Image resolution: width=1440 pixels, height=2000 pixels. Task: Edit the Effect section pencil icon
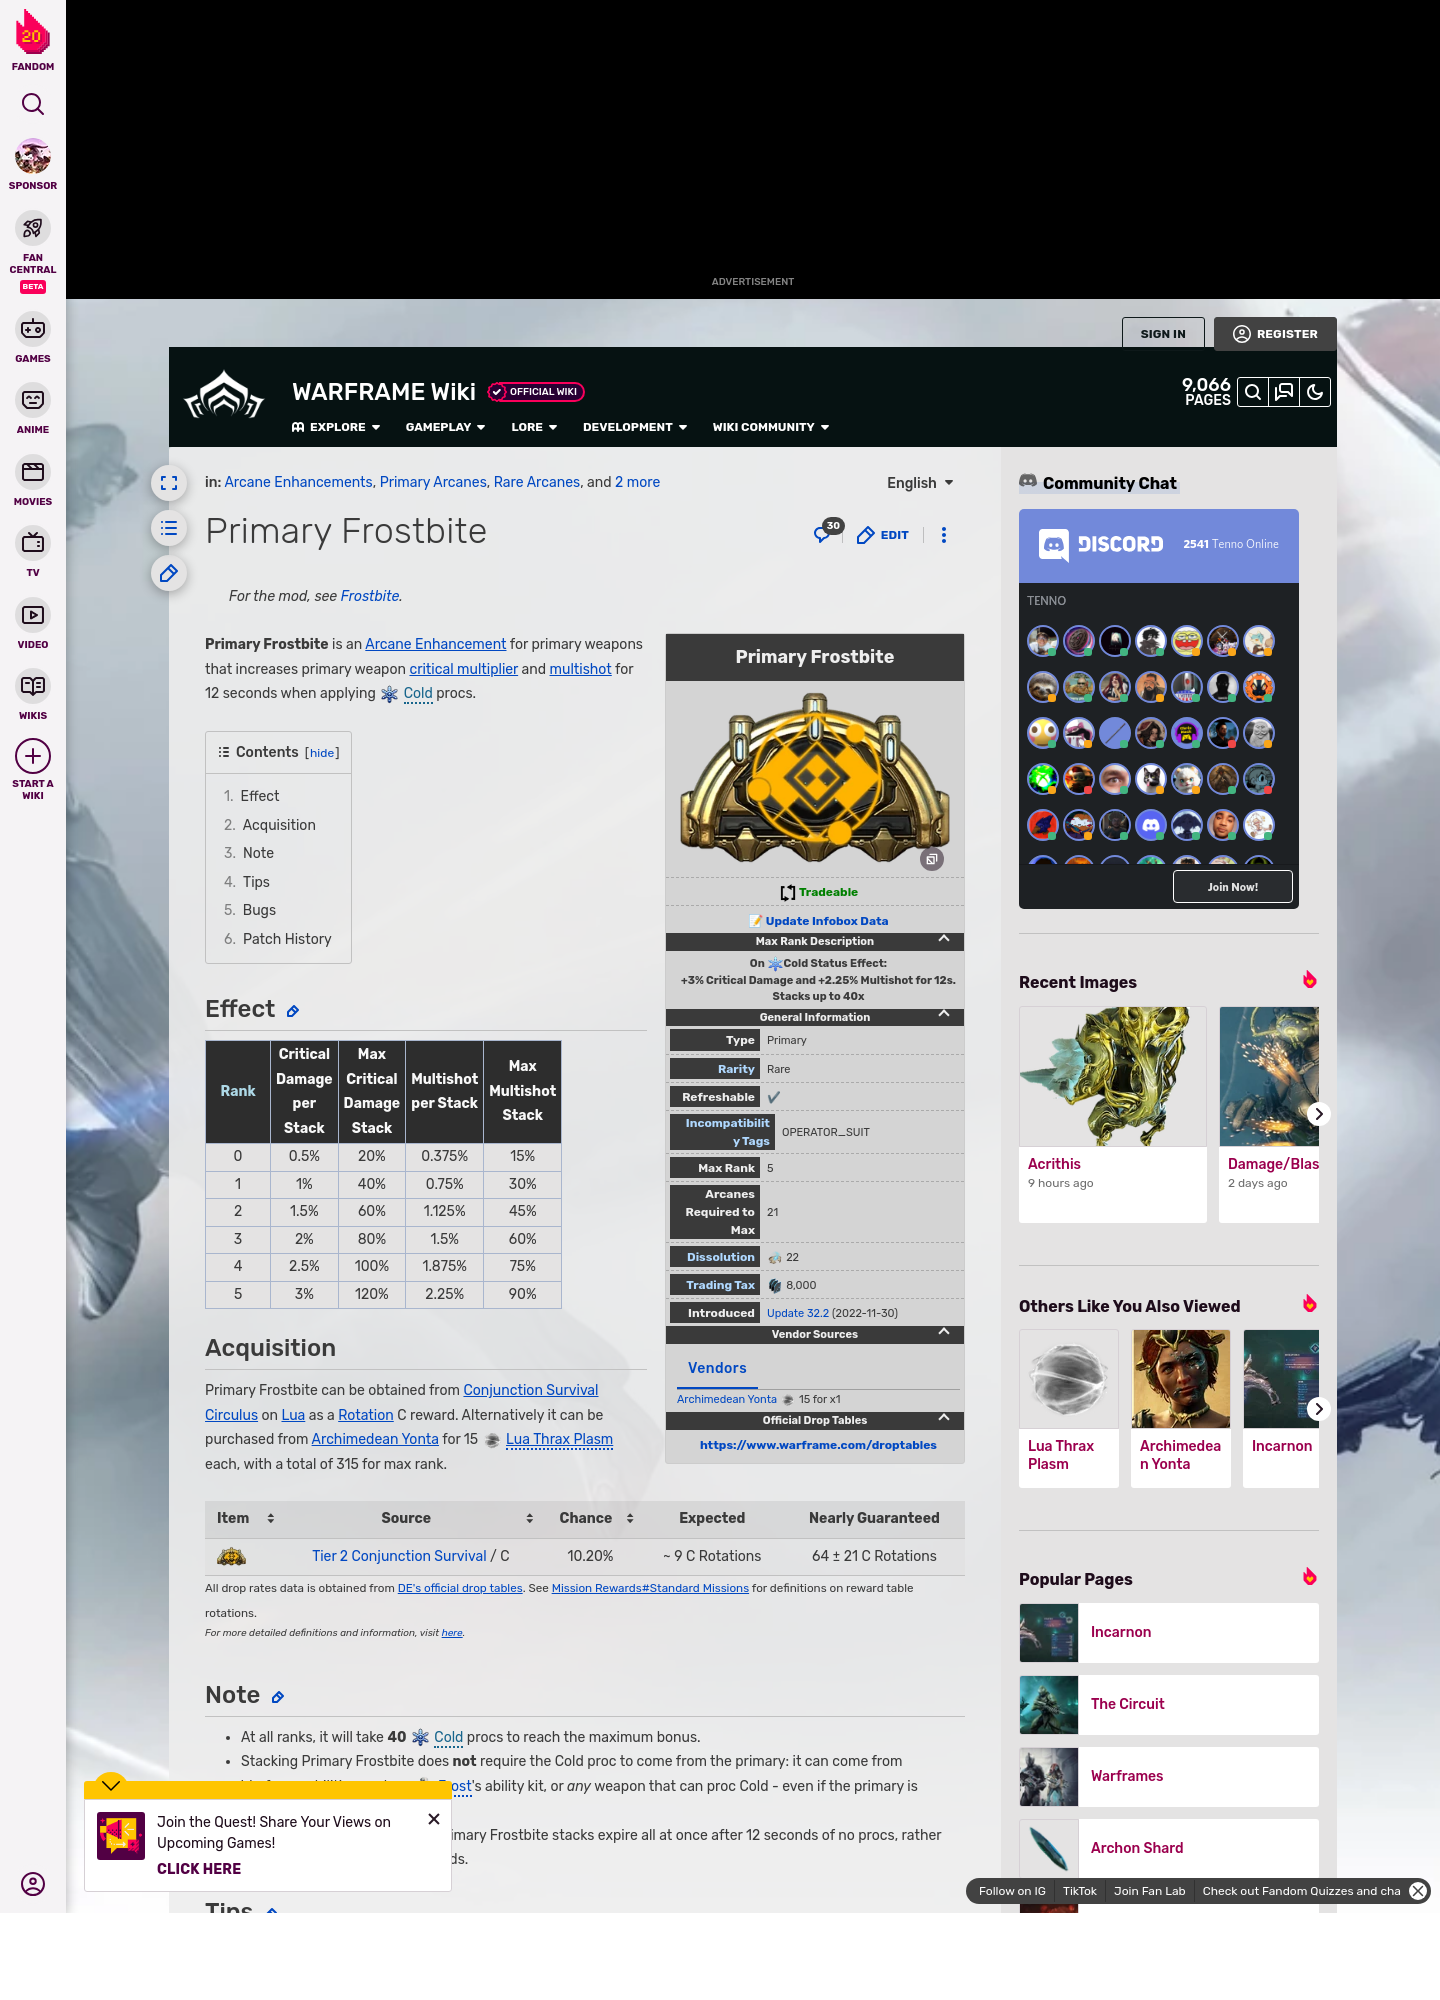[293, 1011]
